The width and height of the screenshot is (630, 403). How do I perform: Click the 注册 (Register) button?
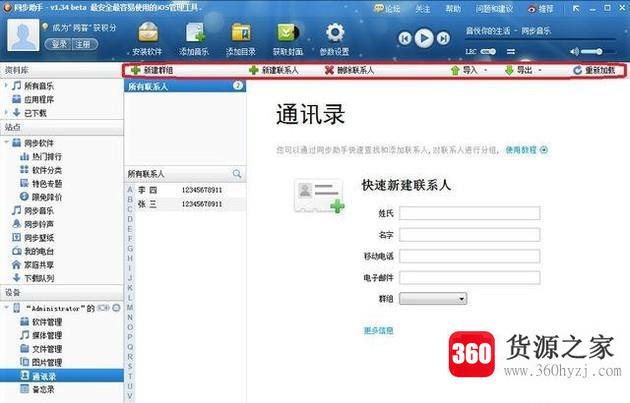[x=84, y=44]
